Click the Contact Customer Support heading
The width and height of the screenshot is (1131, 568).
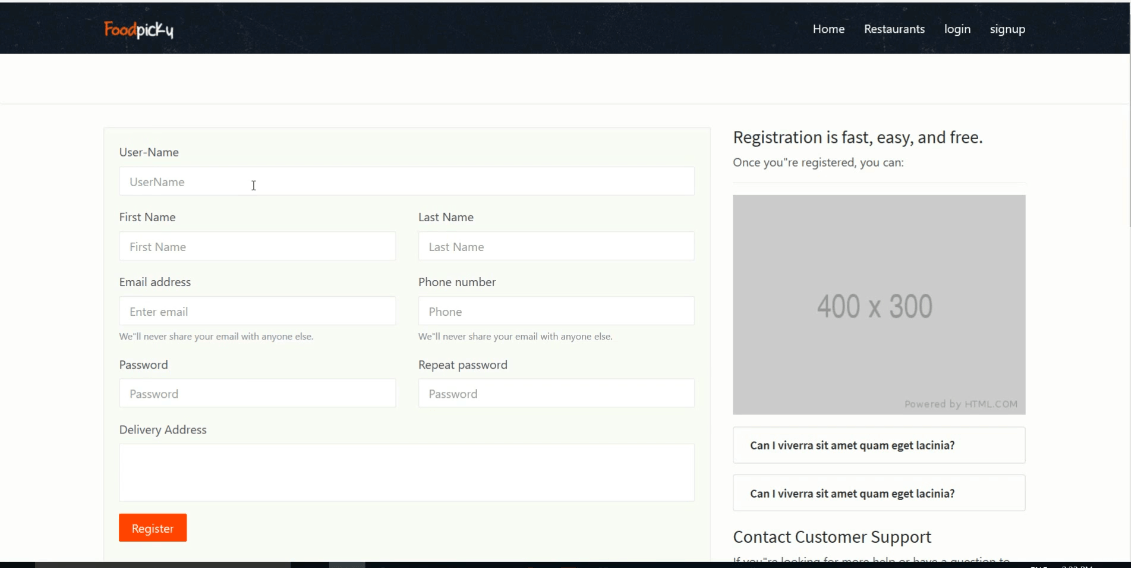point(832,537)
